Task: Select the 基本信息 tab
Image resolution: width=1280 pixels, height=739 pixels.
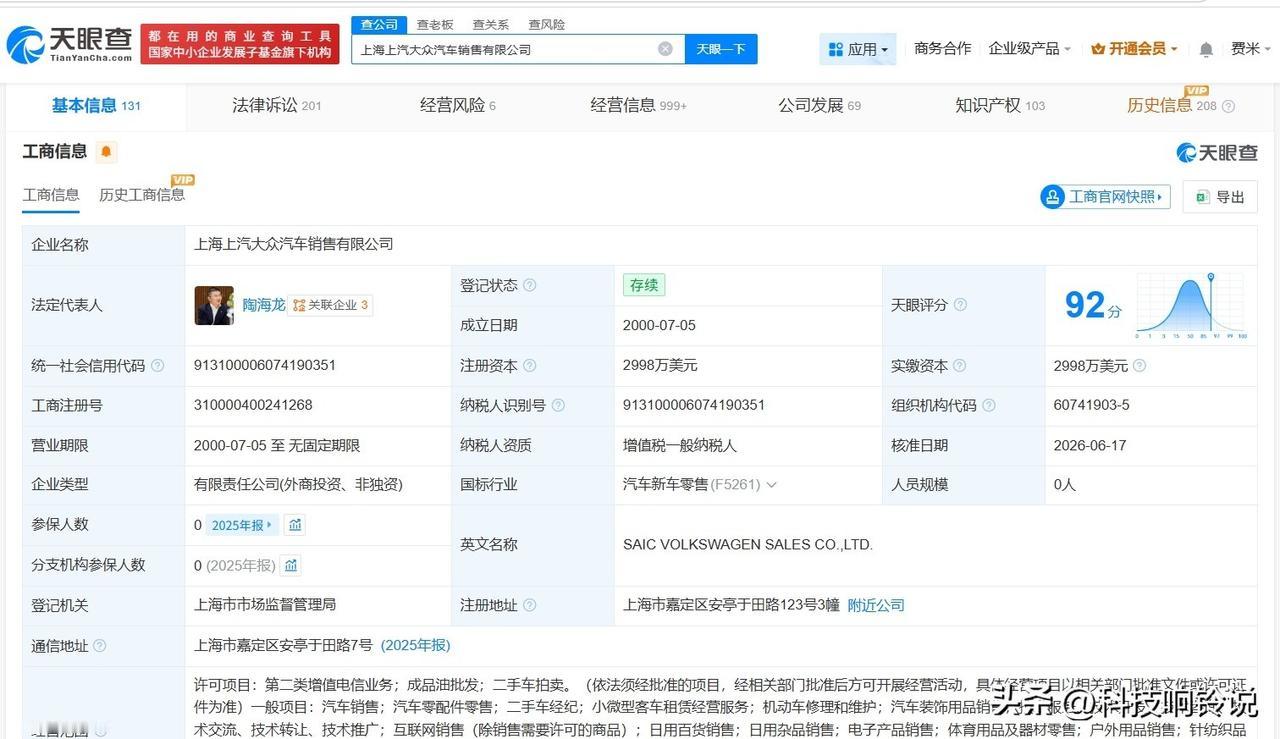Action: pyautogui.click(x=96, y=105)
